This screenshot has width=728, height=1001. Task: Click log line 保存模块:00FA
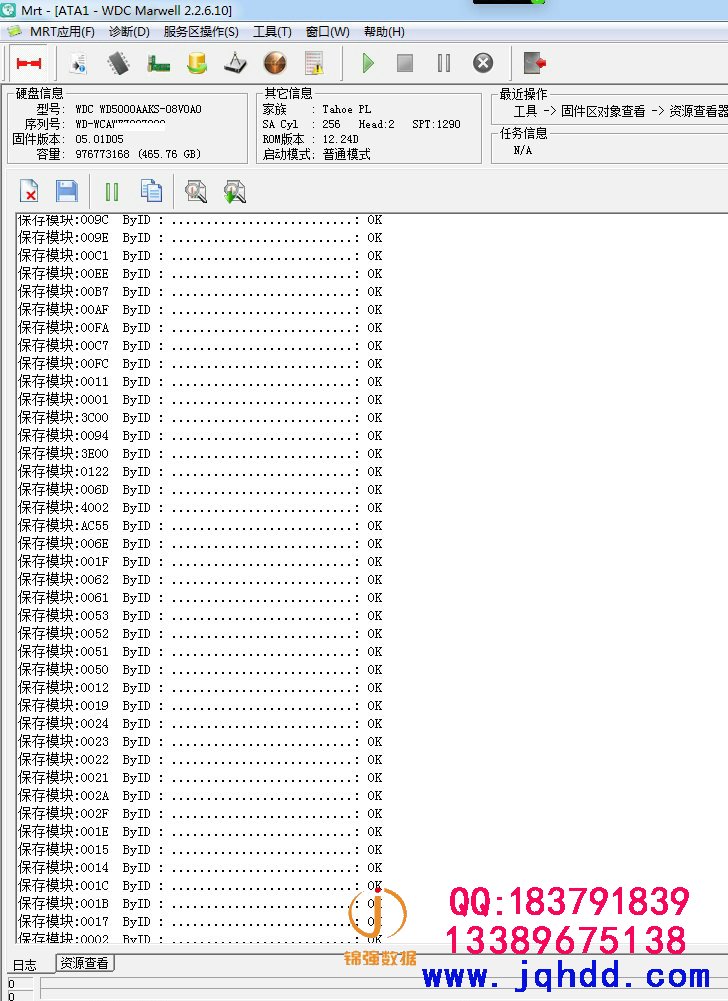tap(200, 327)
